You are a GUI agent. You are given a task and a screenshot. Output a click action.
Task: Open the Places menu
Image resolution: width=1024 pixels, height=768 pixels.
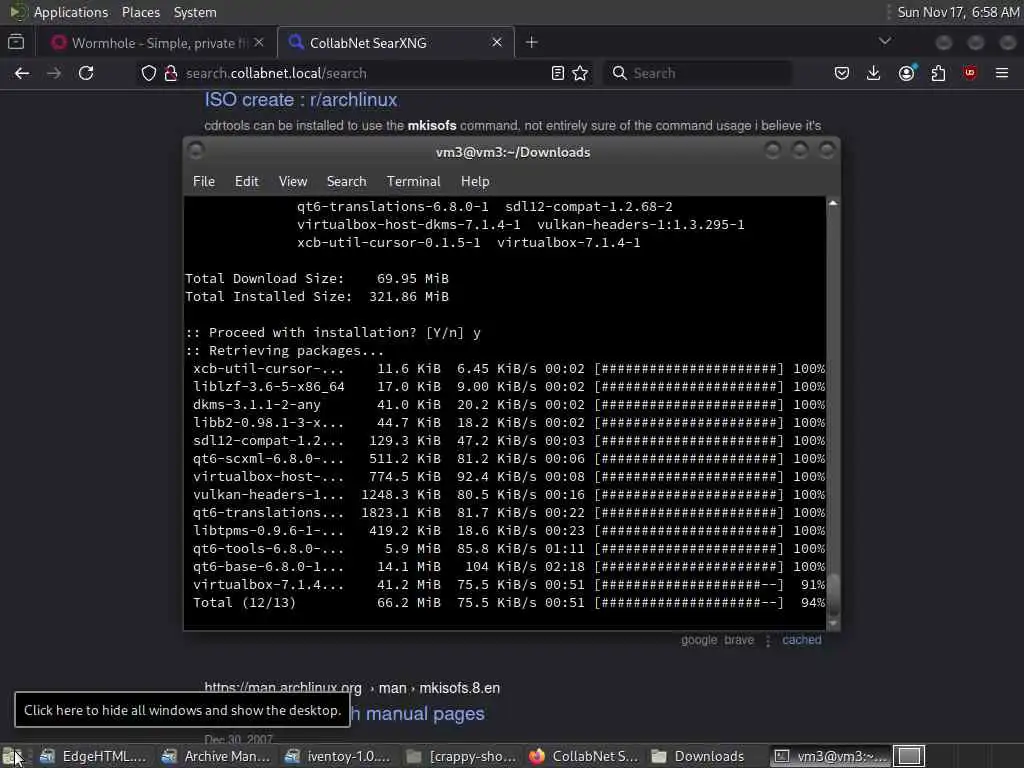(x=140, y=12)
